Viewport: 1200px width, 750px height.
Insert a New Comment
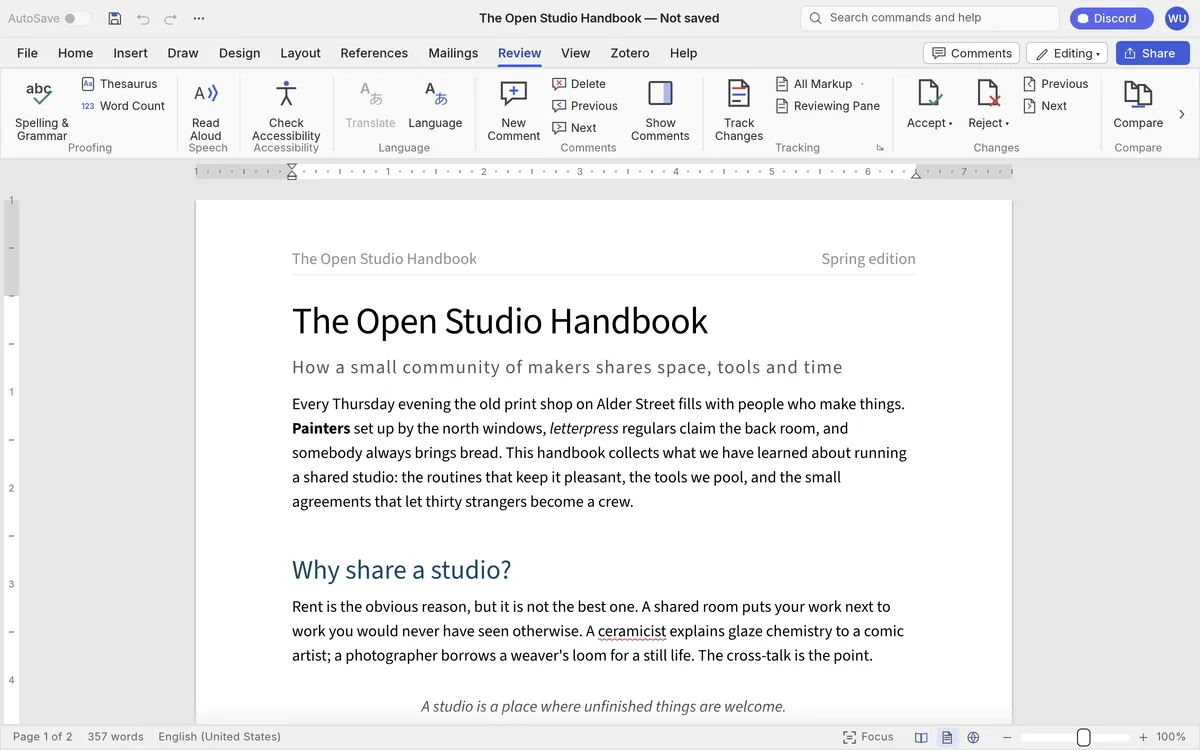coord(513,110)
